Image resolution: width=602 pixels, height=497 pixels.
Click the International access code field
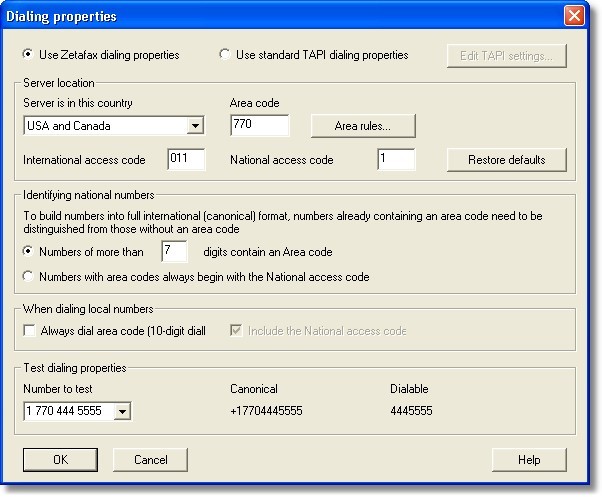[x=187, y=160]
